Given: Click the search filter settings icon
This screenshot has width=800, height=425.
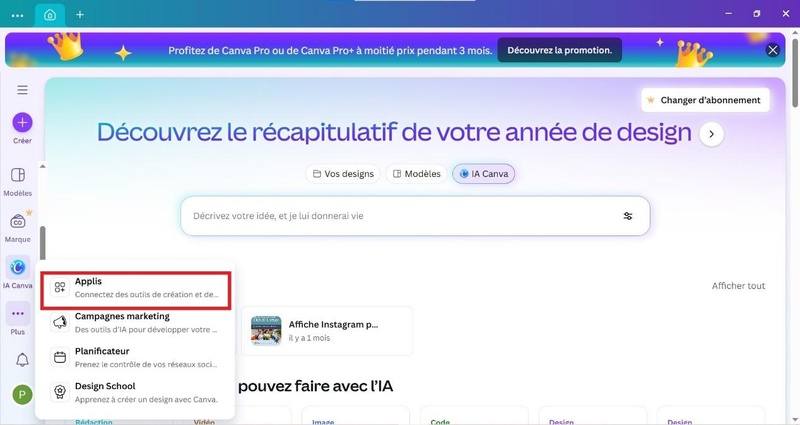Looking at the screenshot, I should click(628, 216).
